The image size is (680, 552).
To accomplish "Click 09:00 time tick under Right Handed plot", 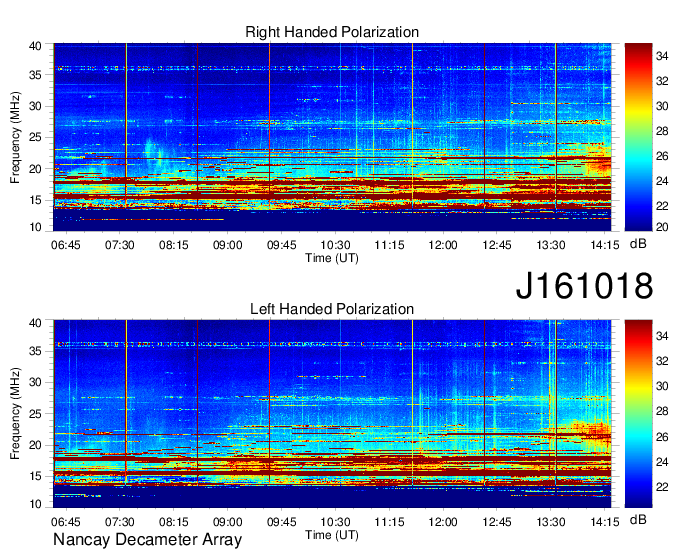I will pos(227,245).
